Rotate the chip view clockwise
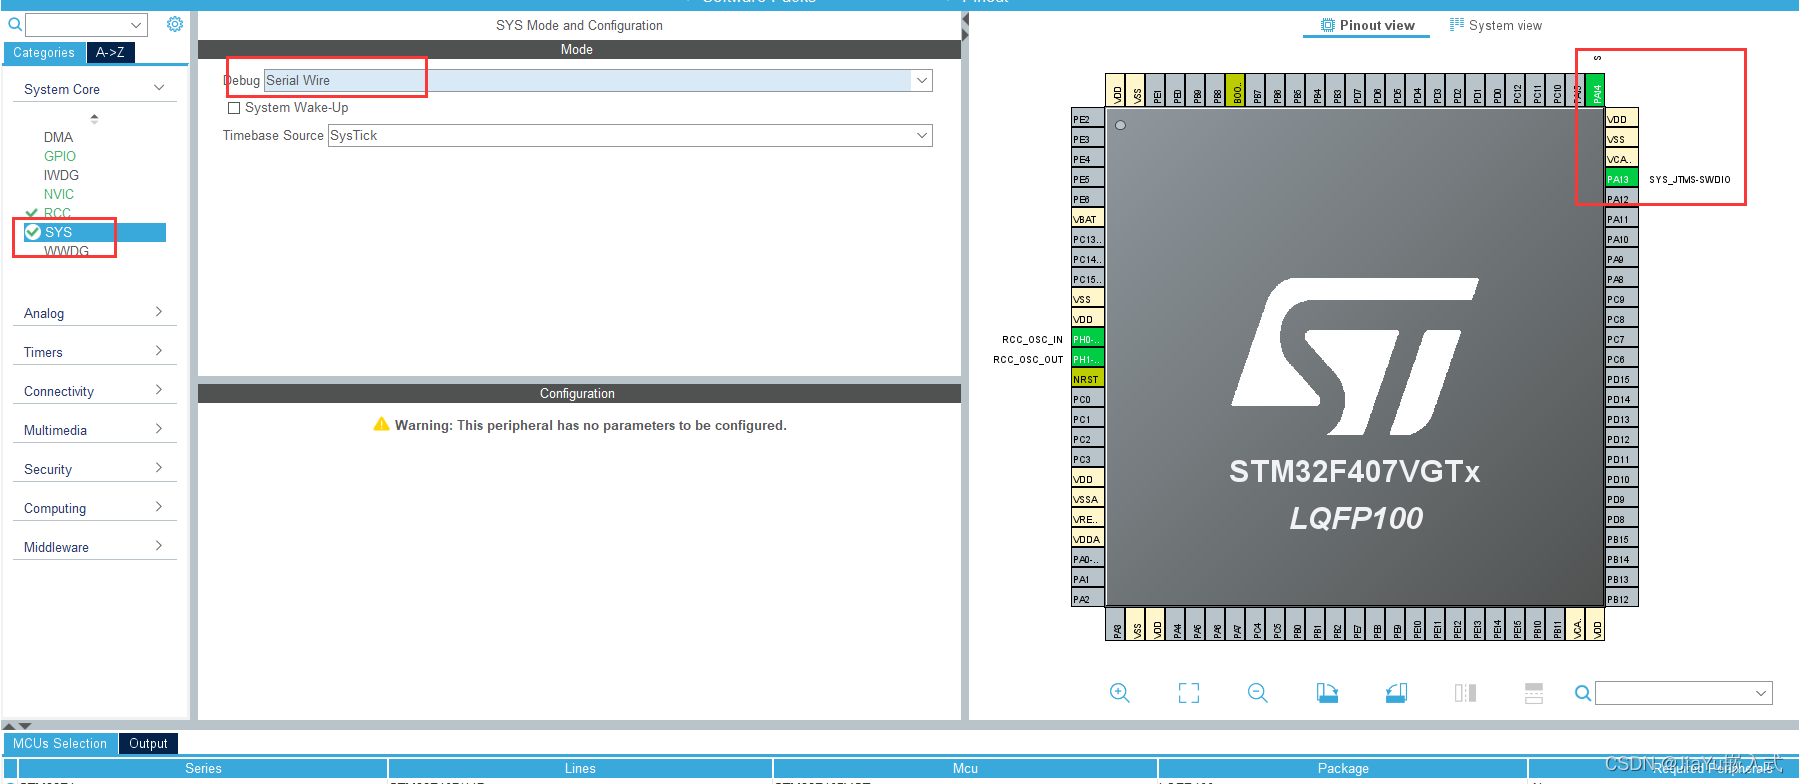Screen dimensions: 1799x784 click(1327, 693)
